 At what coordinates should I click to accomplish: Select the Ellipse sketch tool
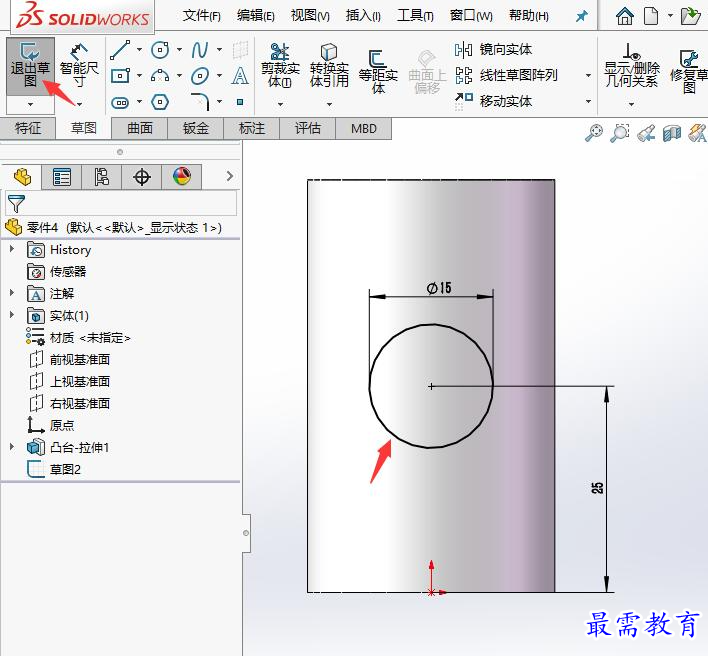(200, 76)
